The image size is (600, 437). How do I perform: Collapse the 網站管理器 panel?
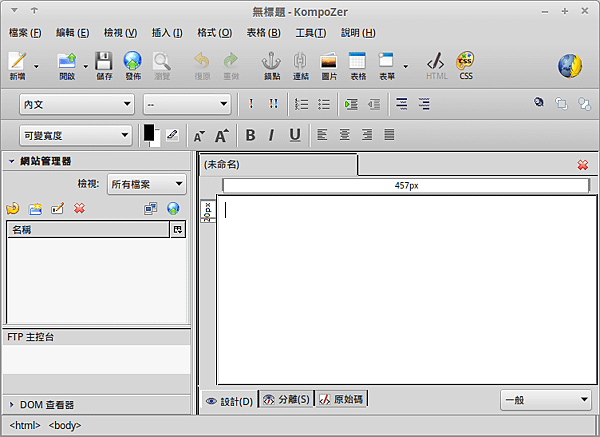point(12,161)
